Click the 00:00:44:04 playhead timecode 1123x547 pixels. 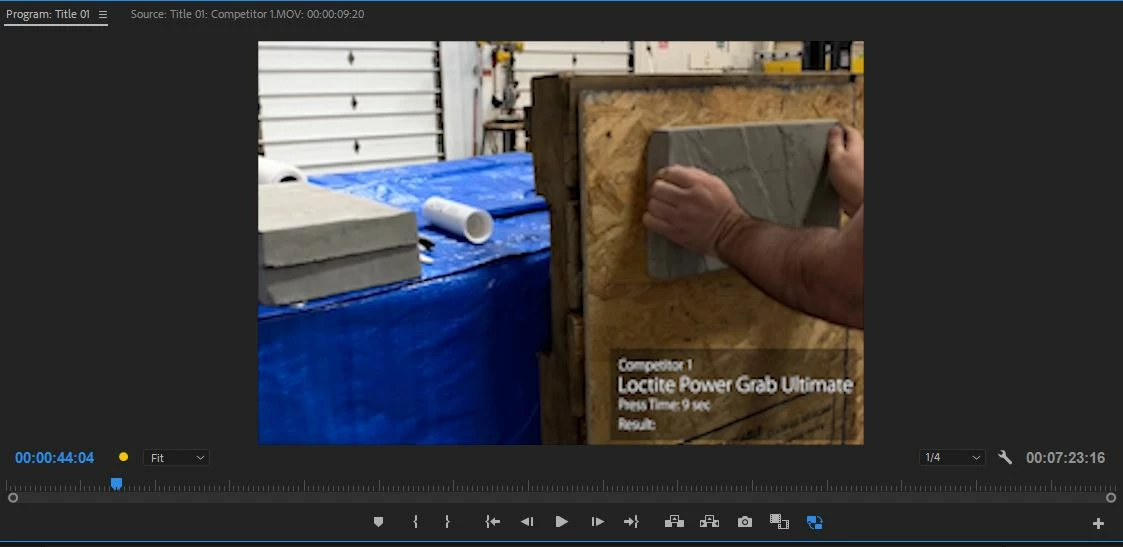[x=54, y=458]
